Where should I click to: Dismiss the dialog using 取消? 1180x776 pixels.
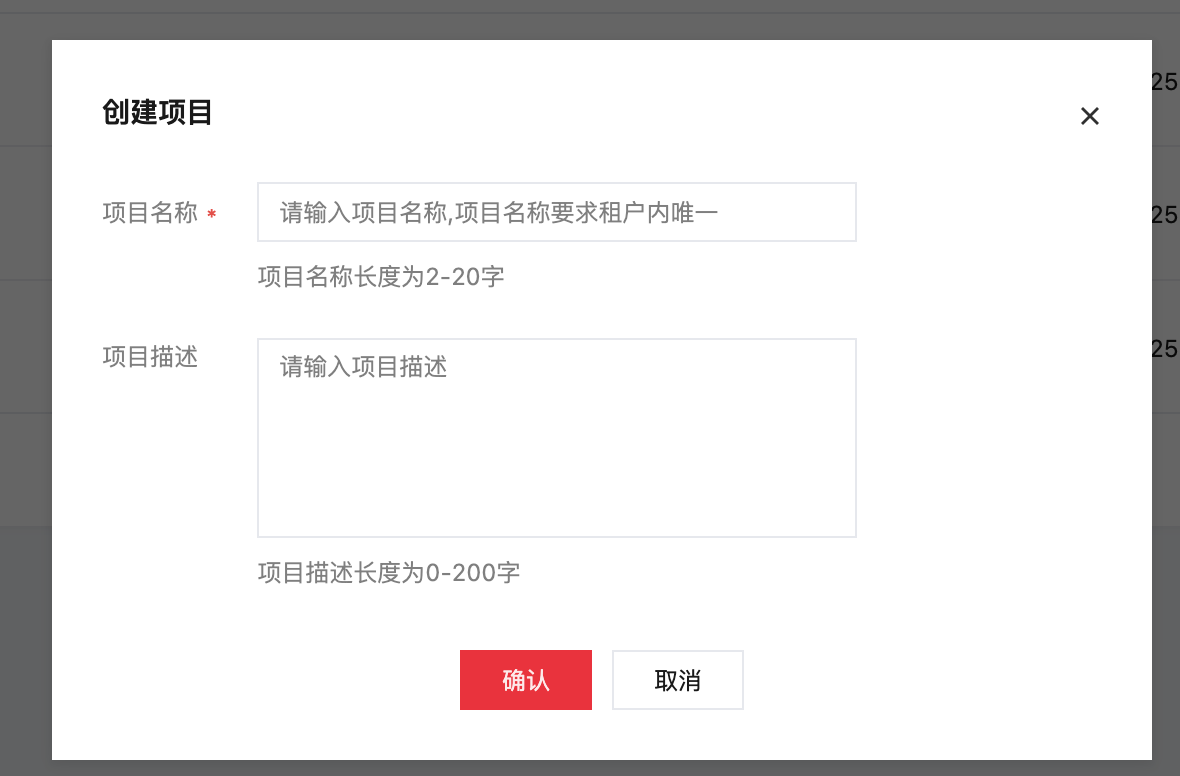click(677, 680)
